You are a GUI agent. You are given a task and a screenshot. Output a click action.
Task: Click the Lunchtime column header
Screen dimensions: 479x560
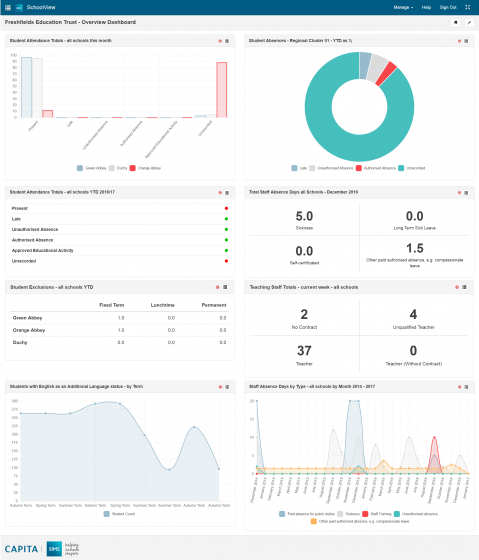tap(163, 305)
